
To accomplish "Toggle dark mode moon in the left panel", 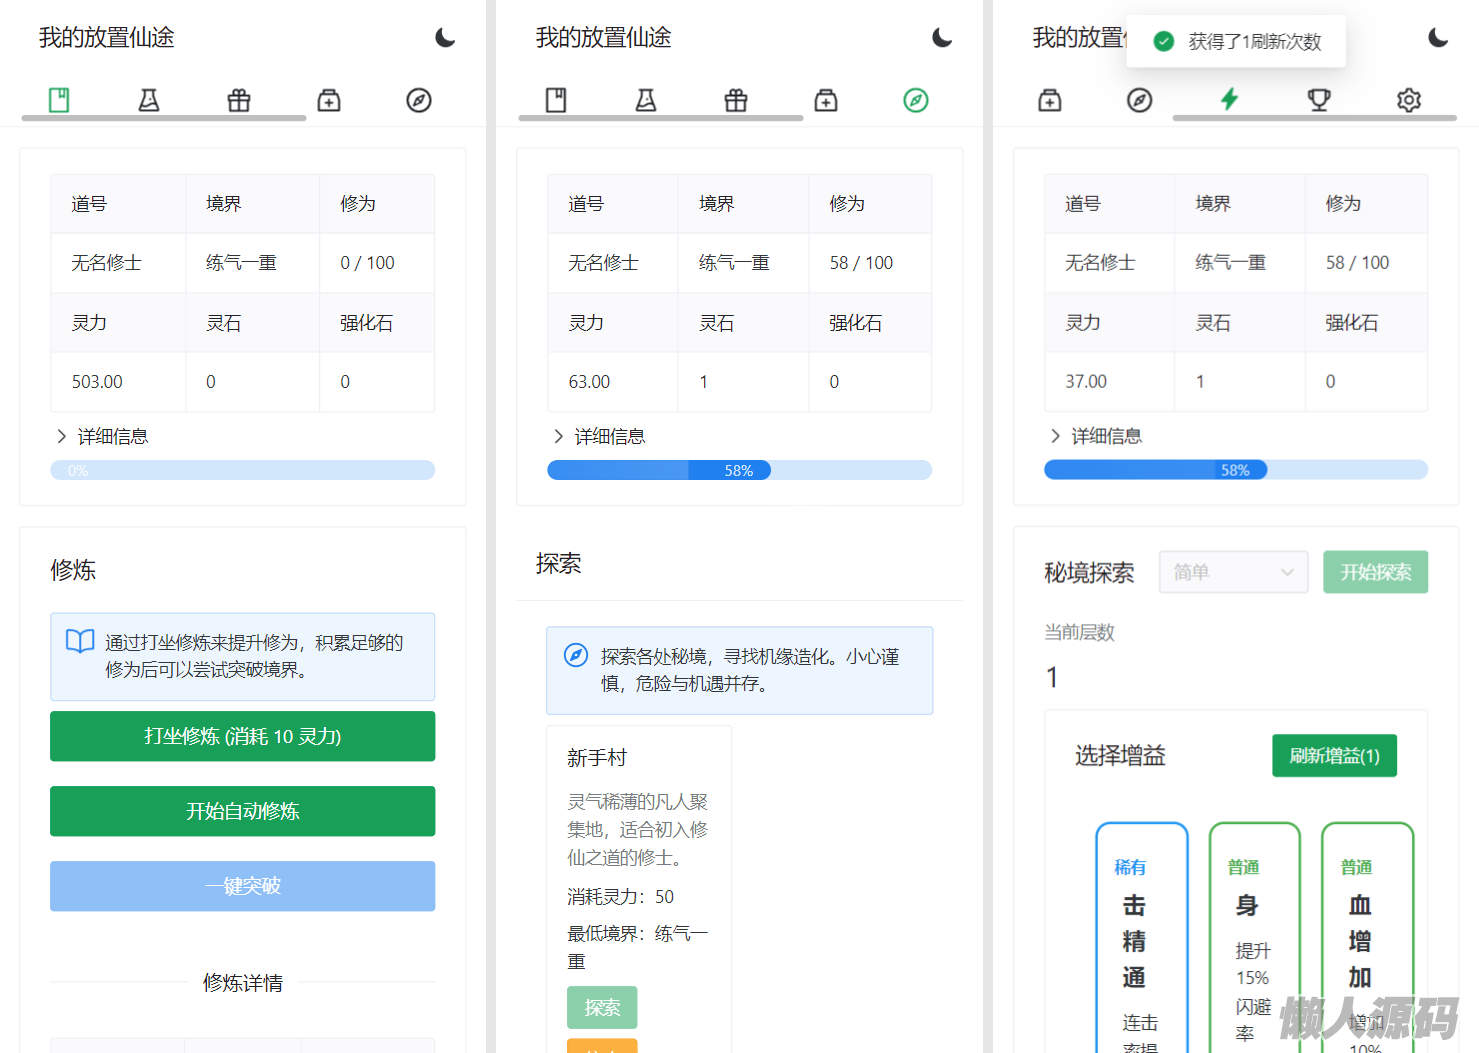I will click(445, 38).
